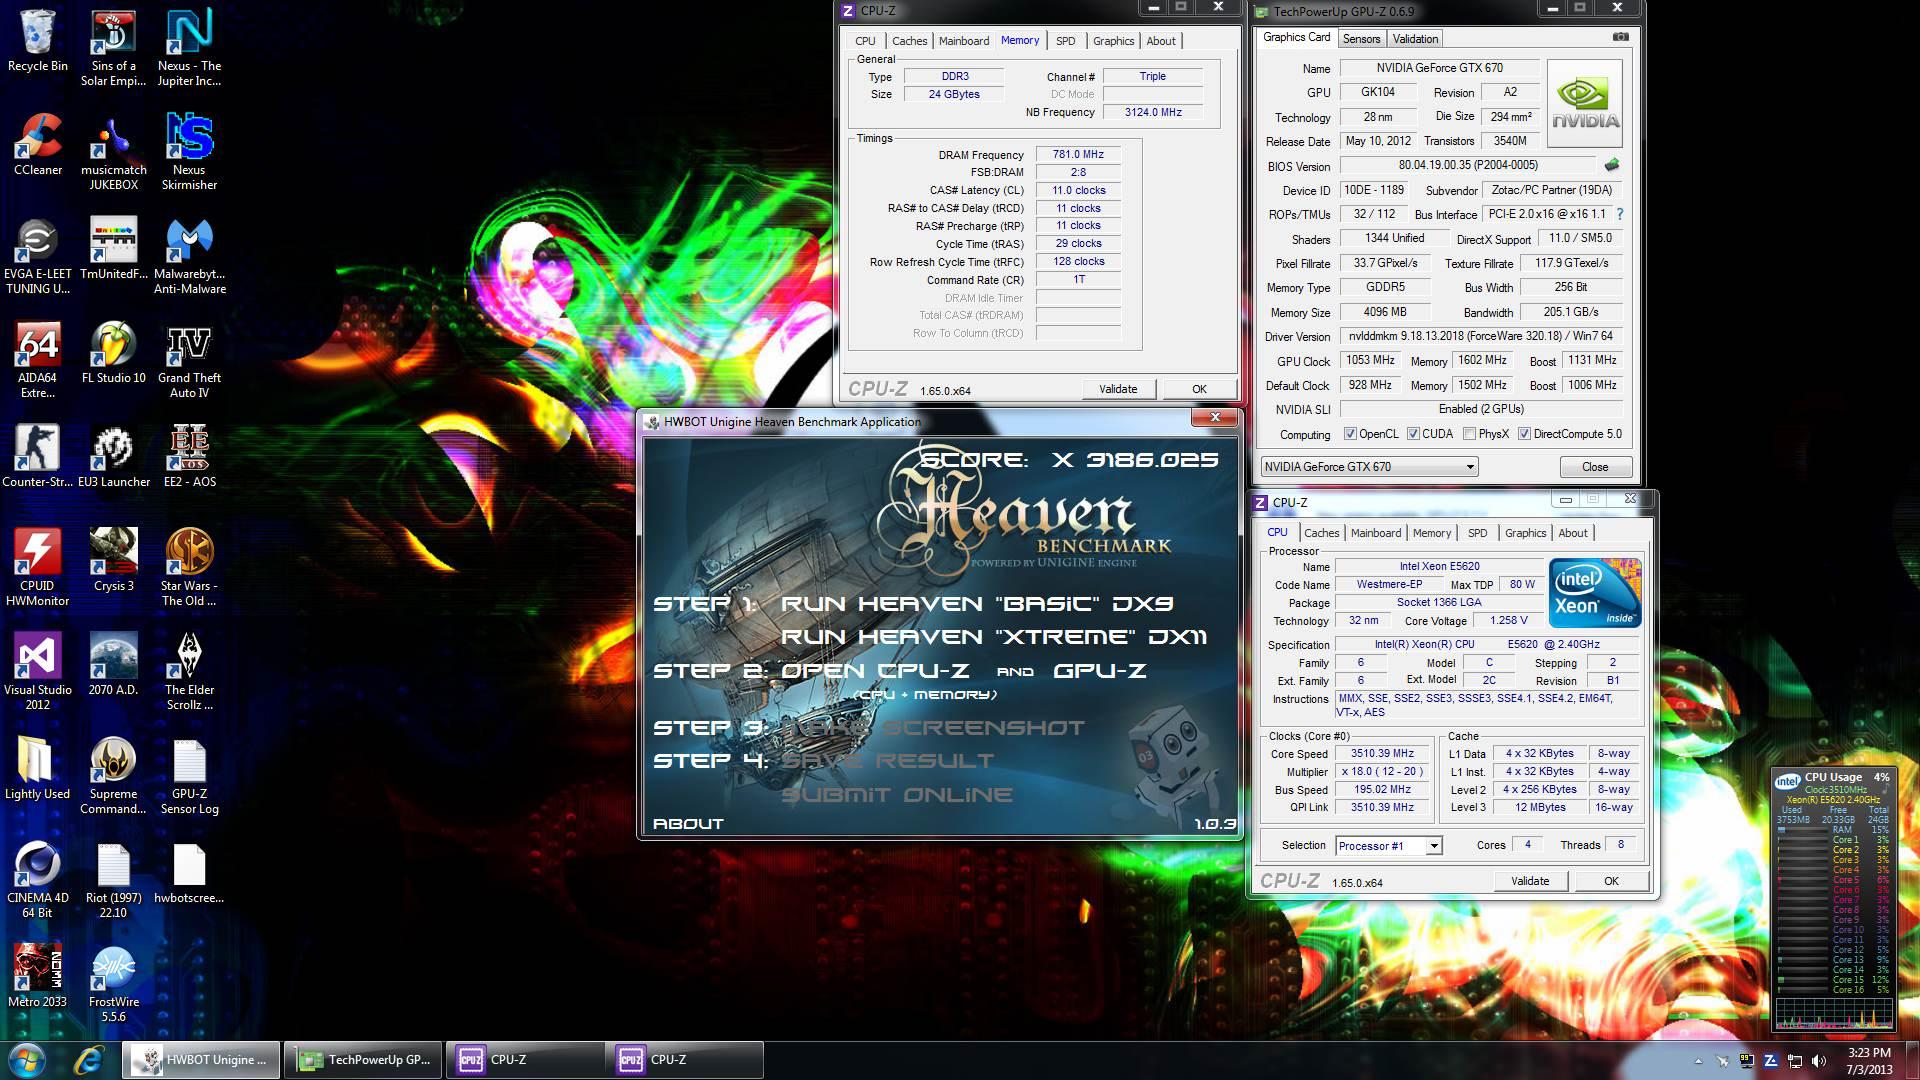The image size is (1920, 1080).
Task: Click Save Result in Heaven benchmark
Action: [887, 761]
